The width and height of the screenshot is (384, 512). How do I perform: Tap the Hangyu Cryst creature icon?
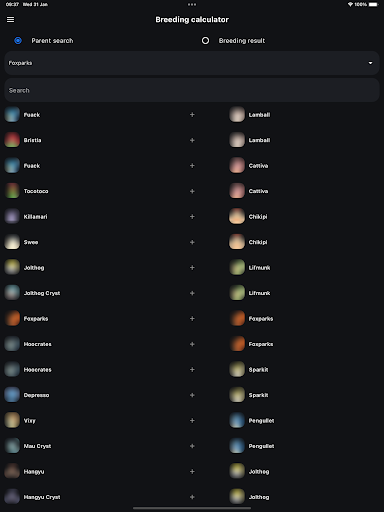12,497
